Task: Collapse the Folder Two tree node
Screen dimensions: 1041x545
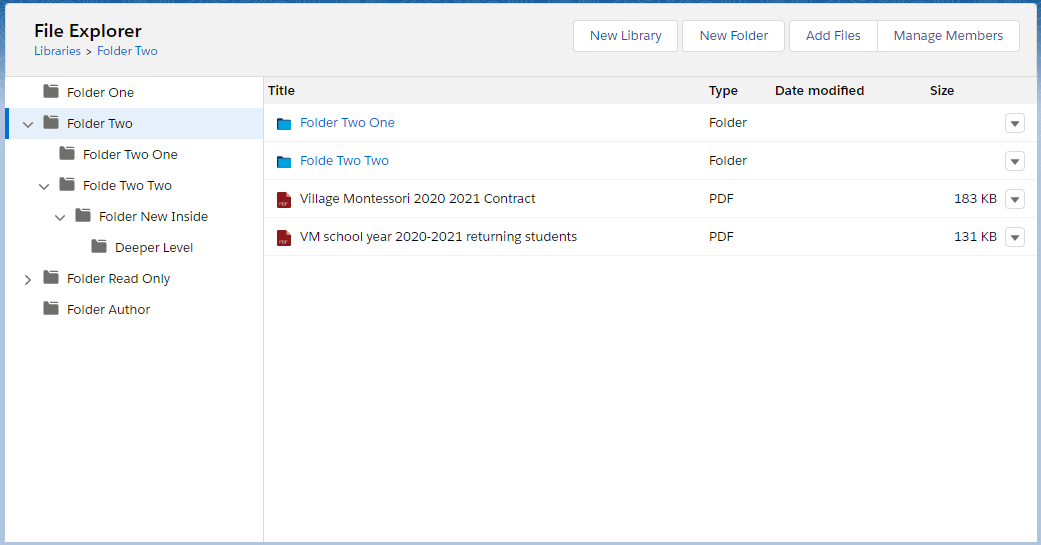Action: pyautogui.click(x=28, y=124)
